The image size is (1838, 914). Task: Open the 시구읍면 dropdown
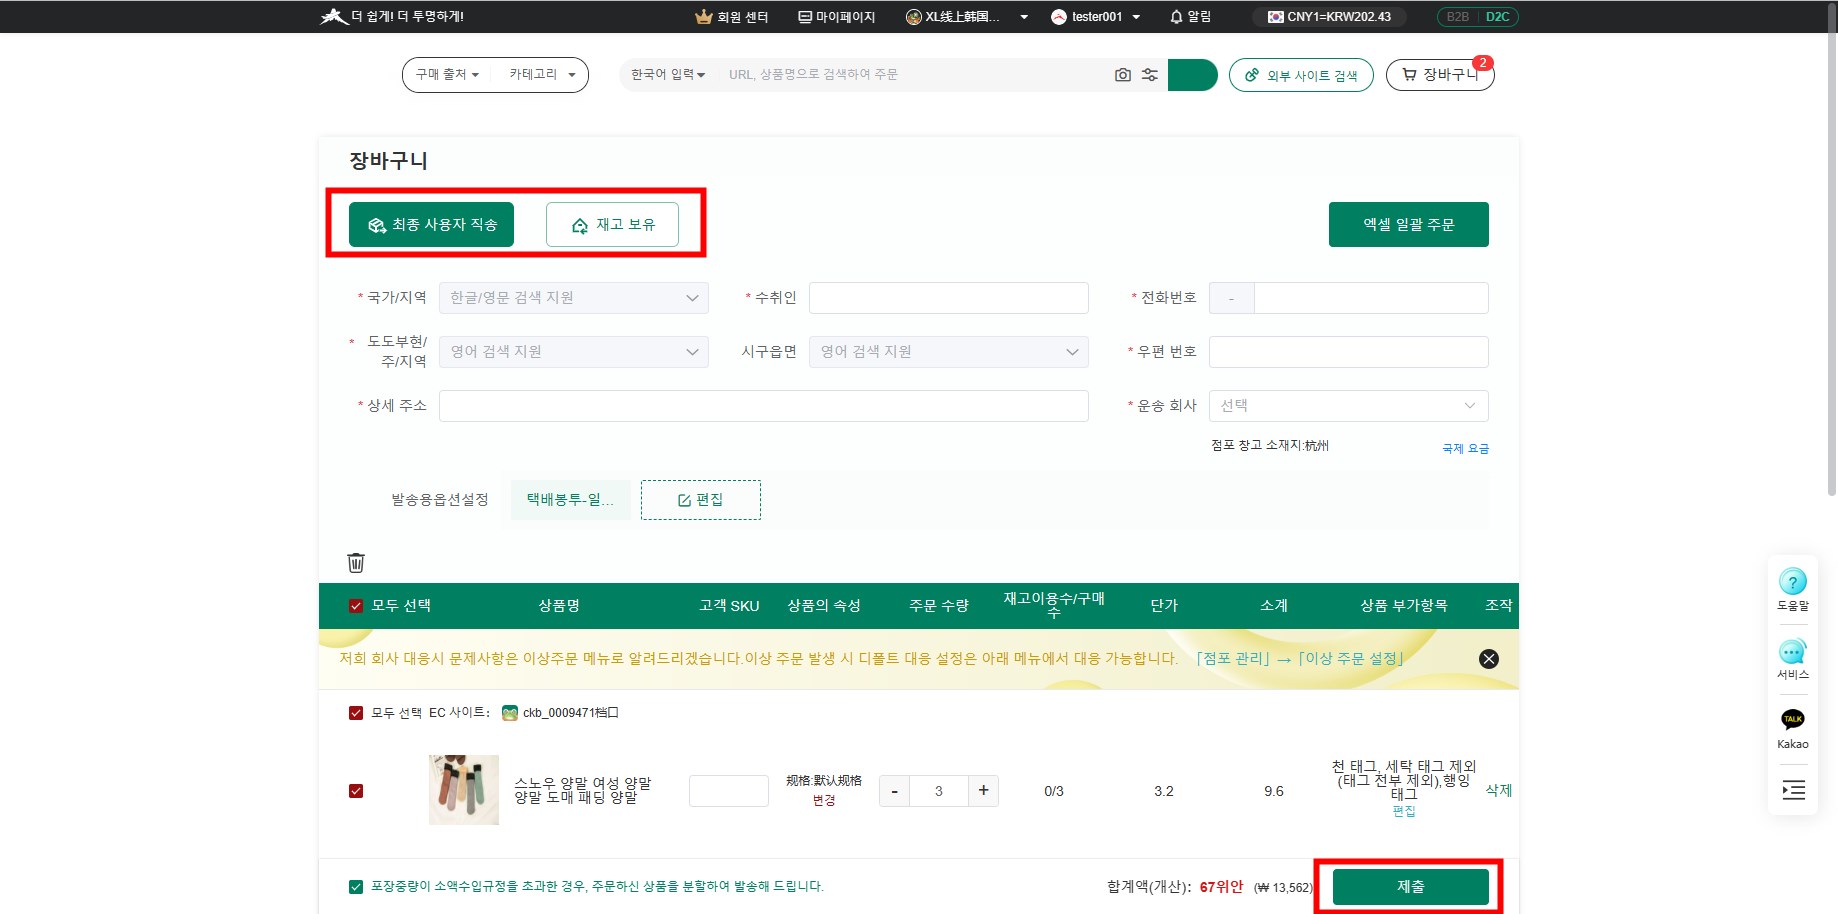click(x=948, y=352)
